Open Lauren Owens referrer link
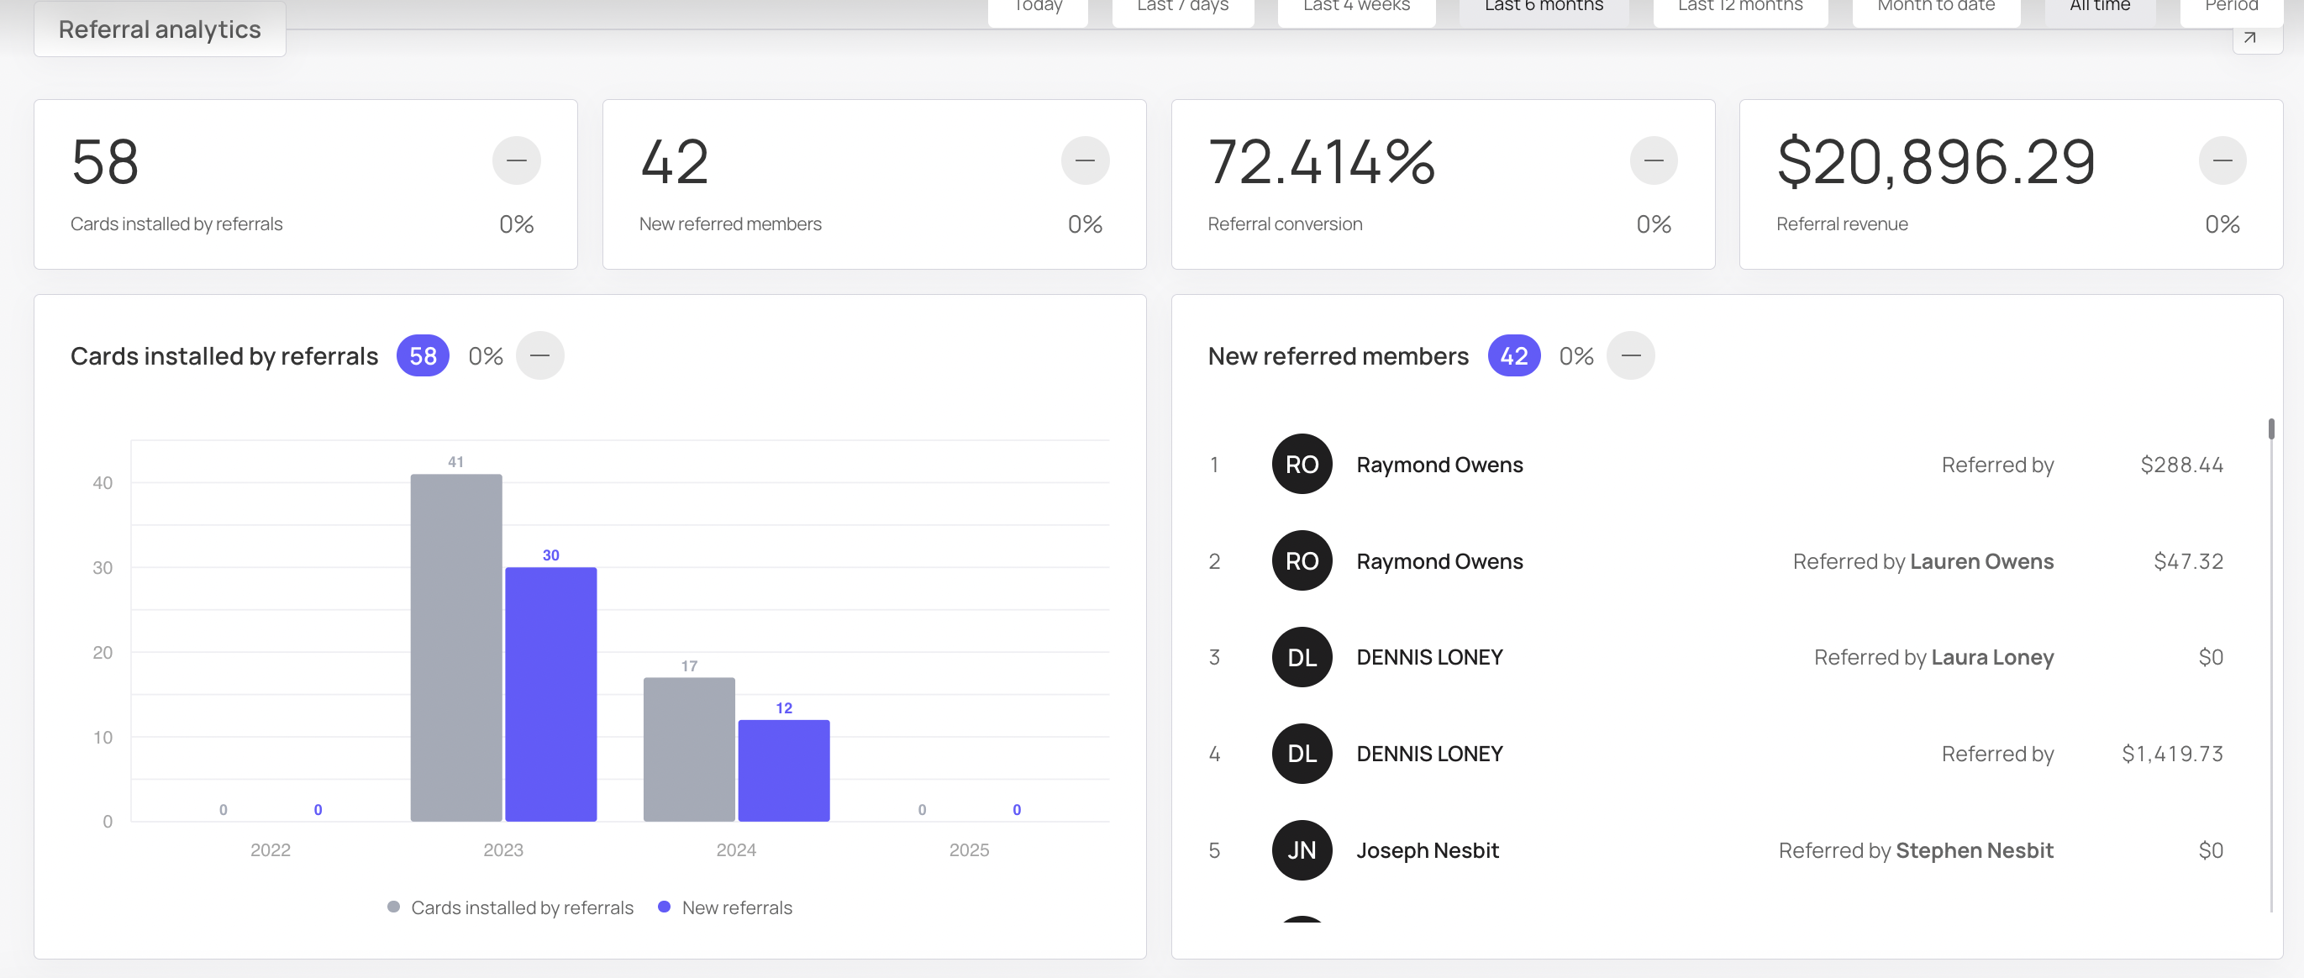The height and width of the screenshot is (978, 2304). click(1981, 561)
